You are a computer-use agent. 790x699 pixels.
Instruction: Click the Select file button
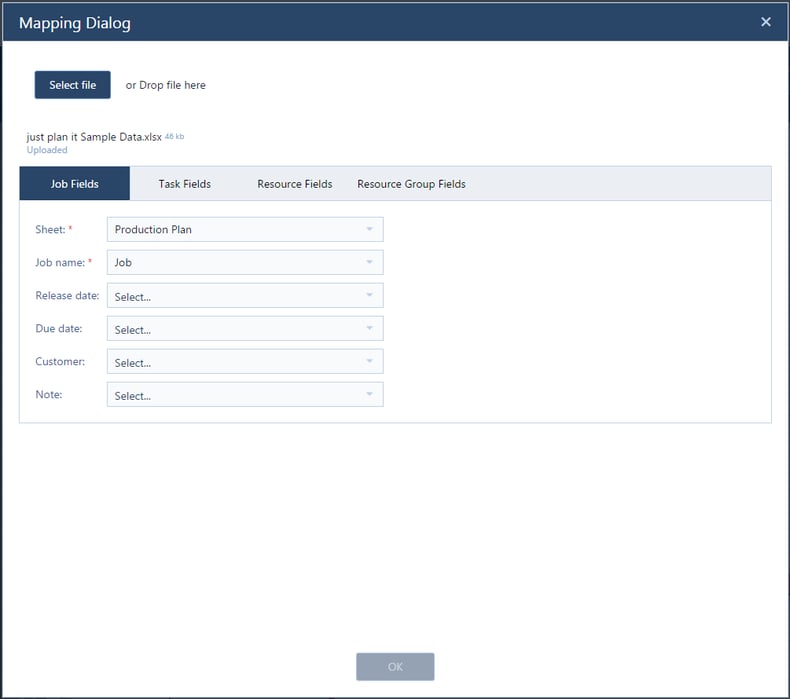73,85
